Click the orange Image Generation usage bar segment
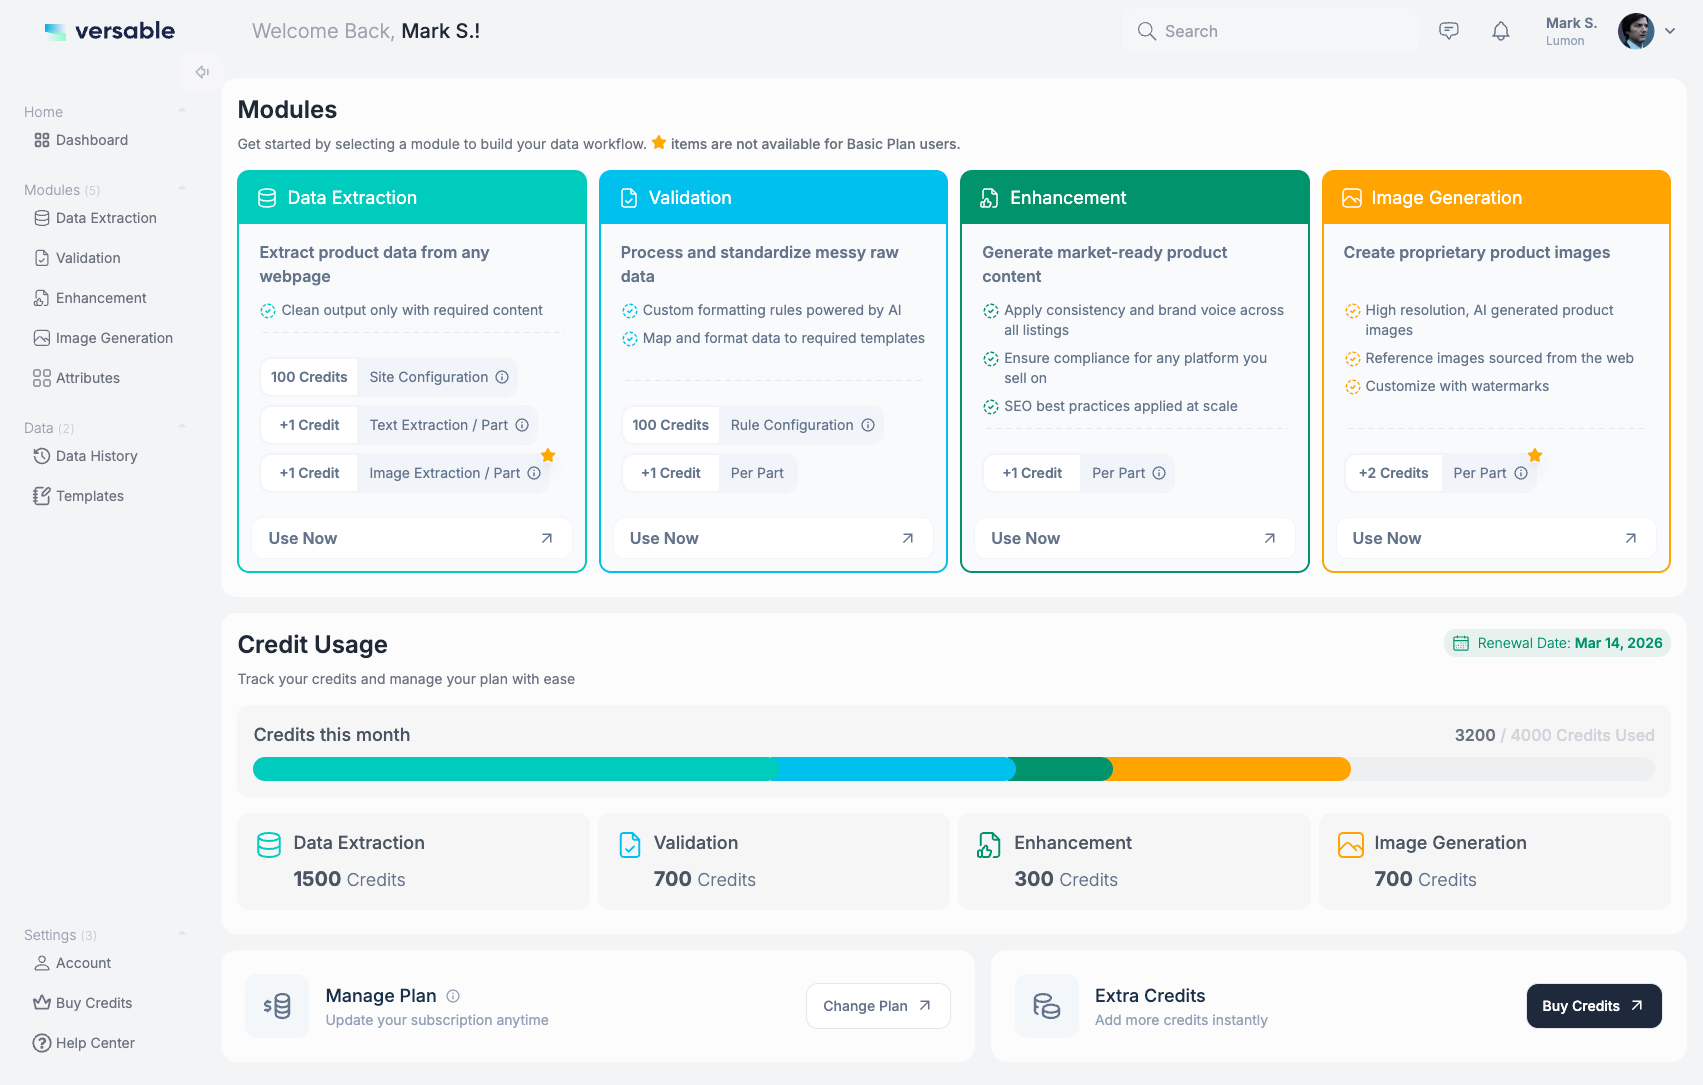This screenshot has height=1085, width=1703. [x=1231, y=769]
